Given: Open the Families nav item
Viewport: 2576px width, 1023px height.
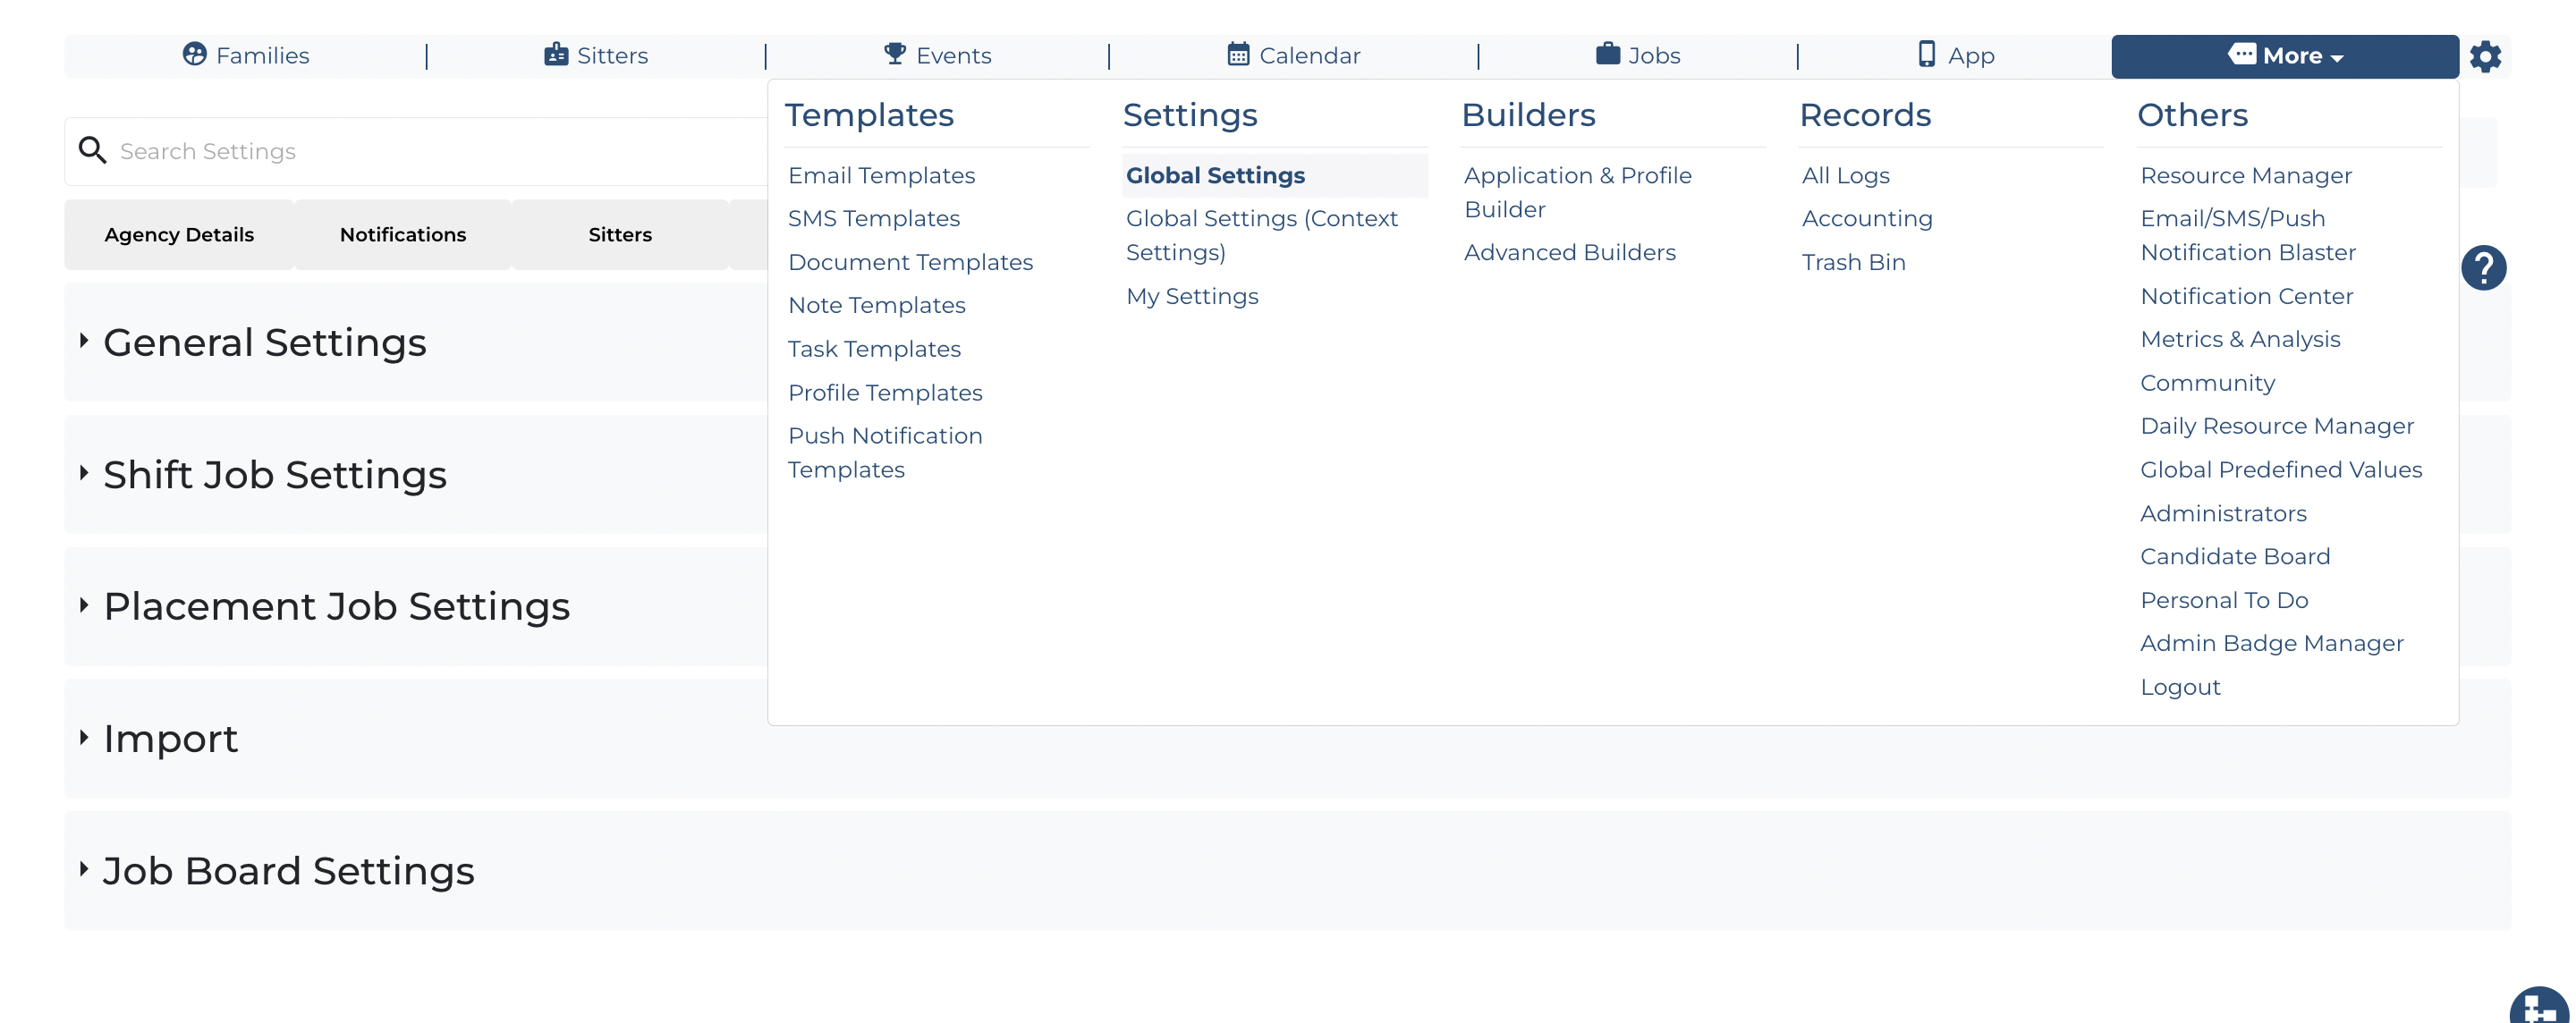Looking at the screenshot, I should 246,56.
